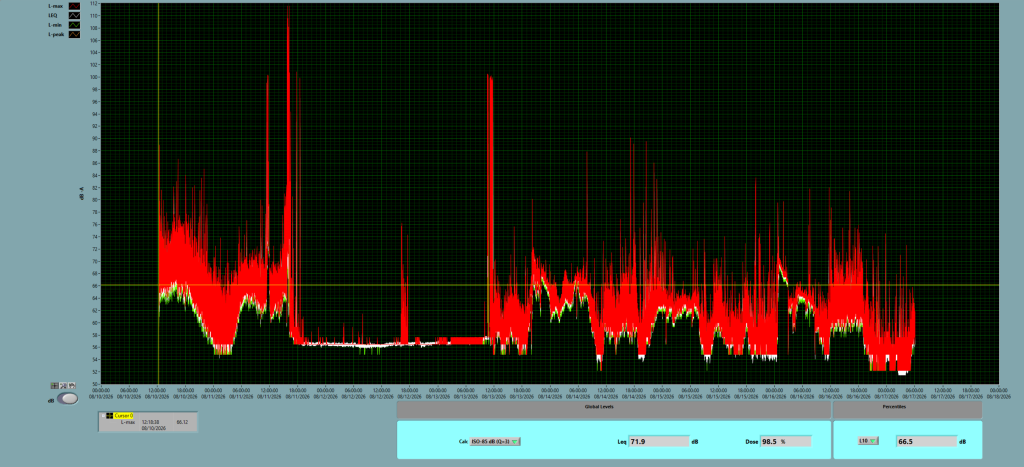Select the graph pan hand tool

72,385
